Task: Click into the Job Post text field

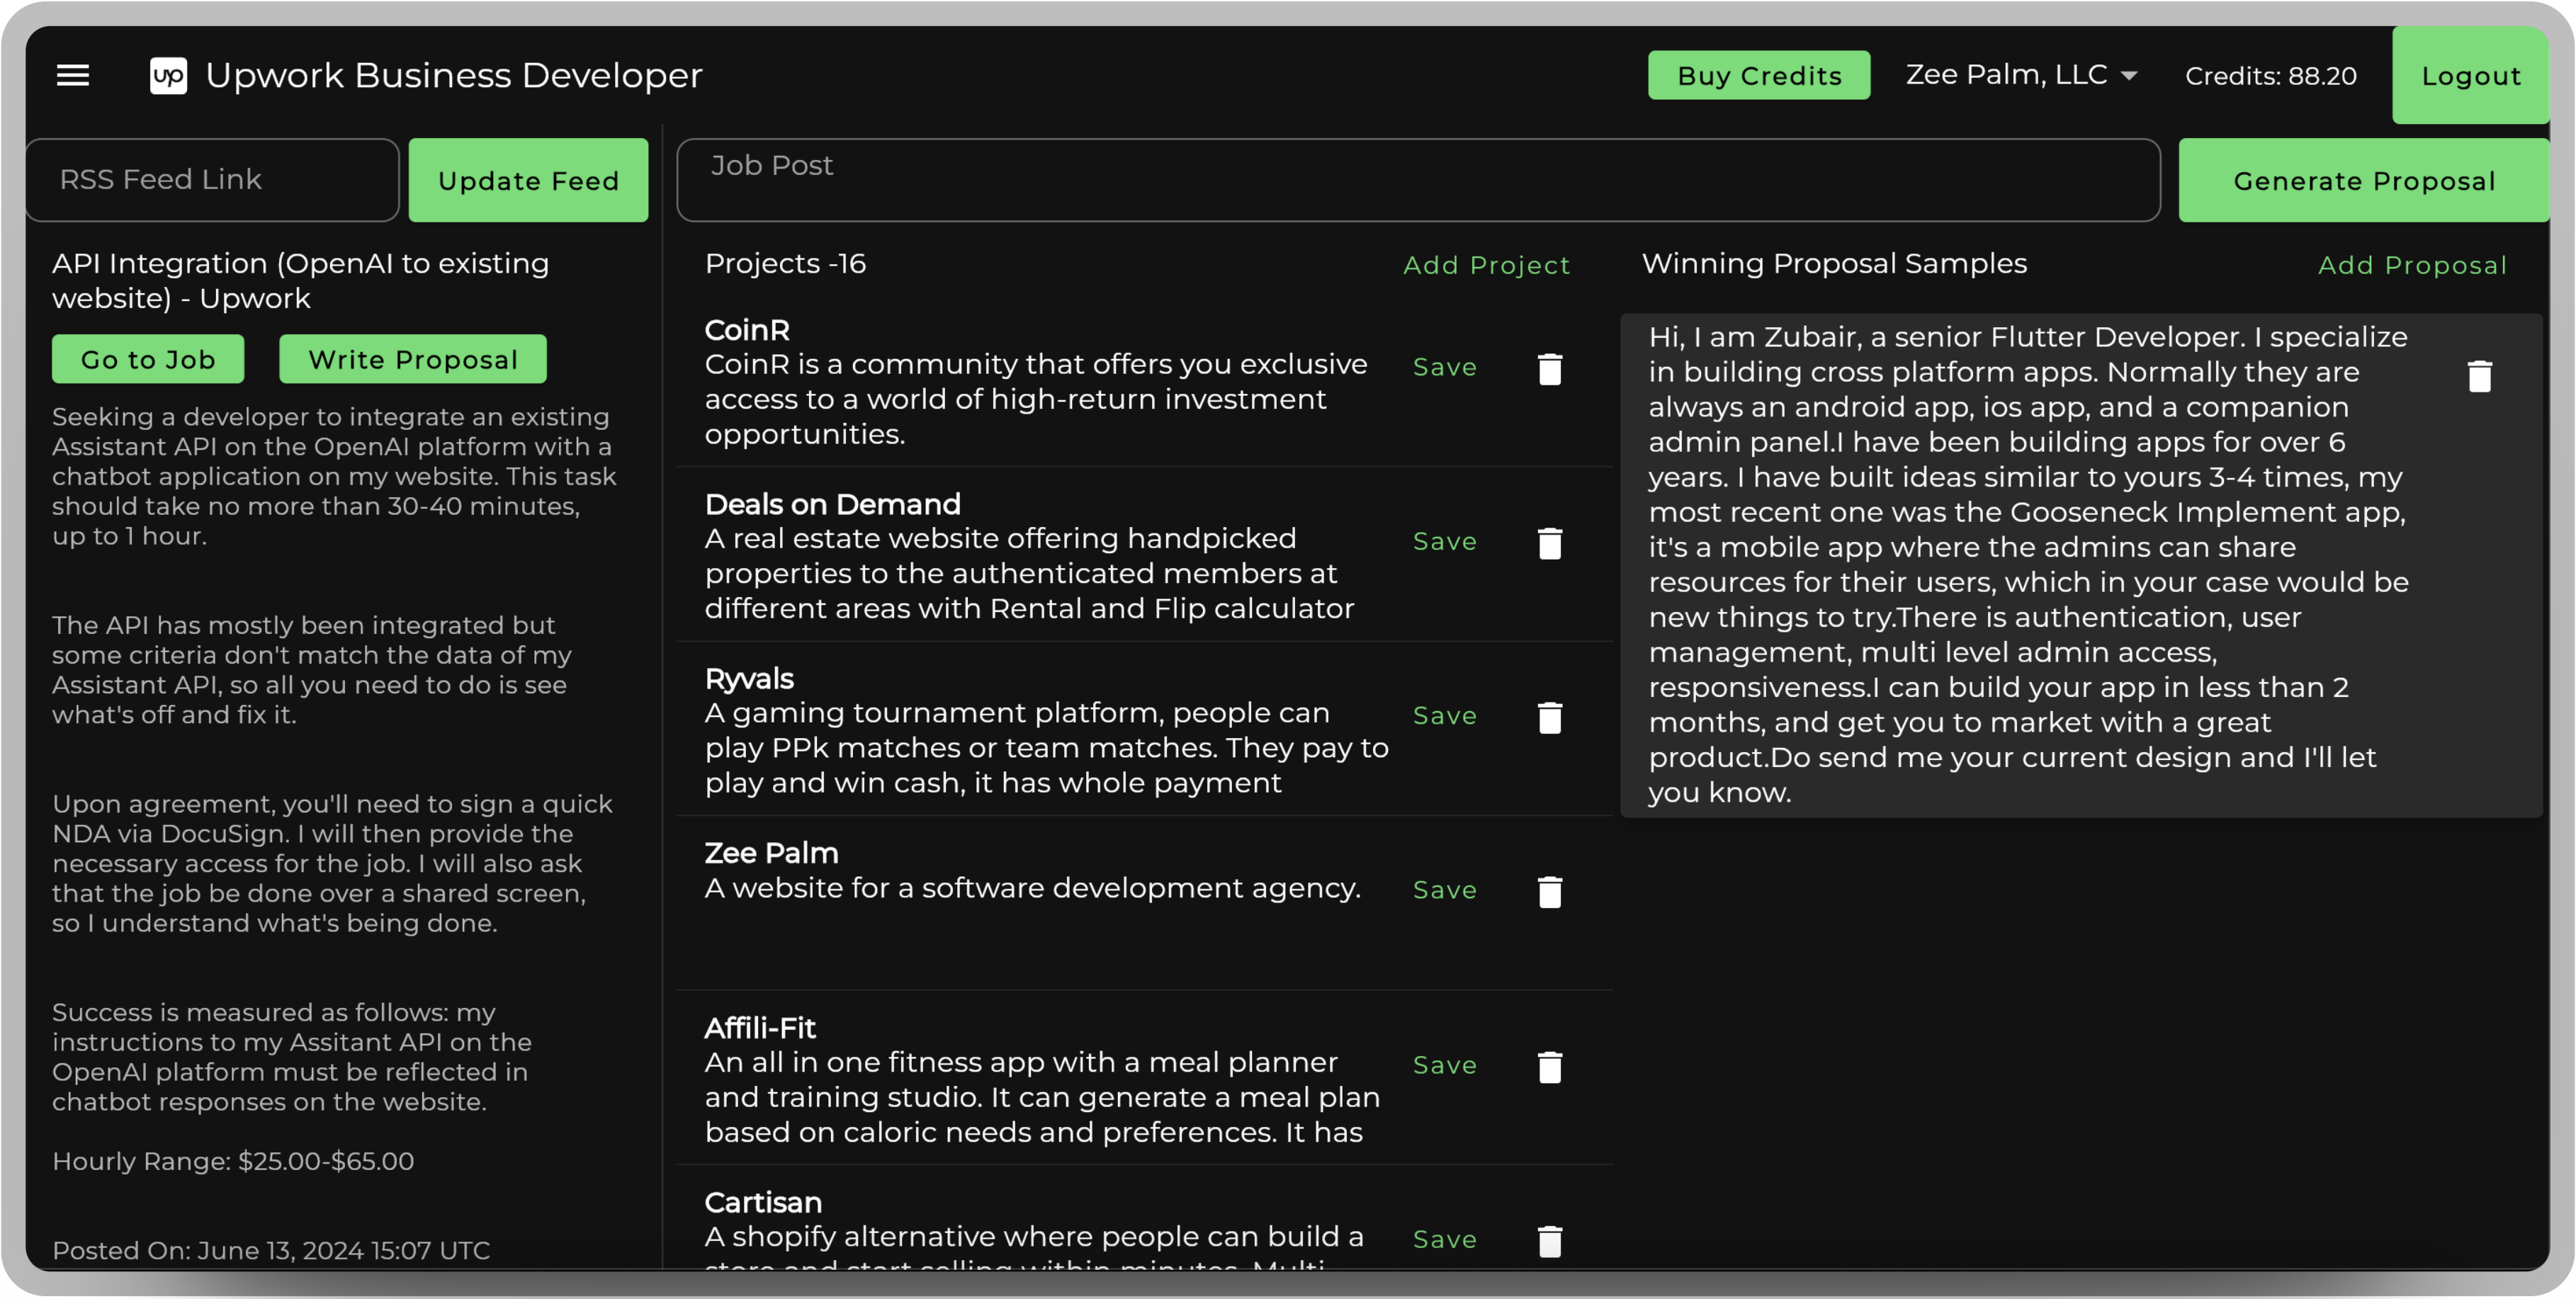Action: [x=1417, y=180]
